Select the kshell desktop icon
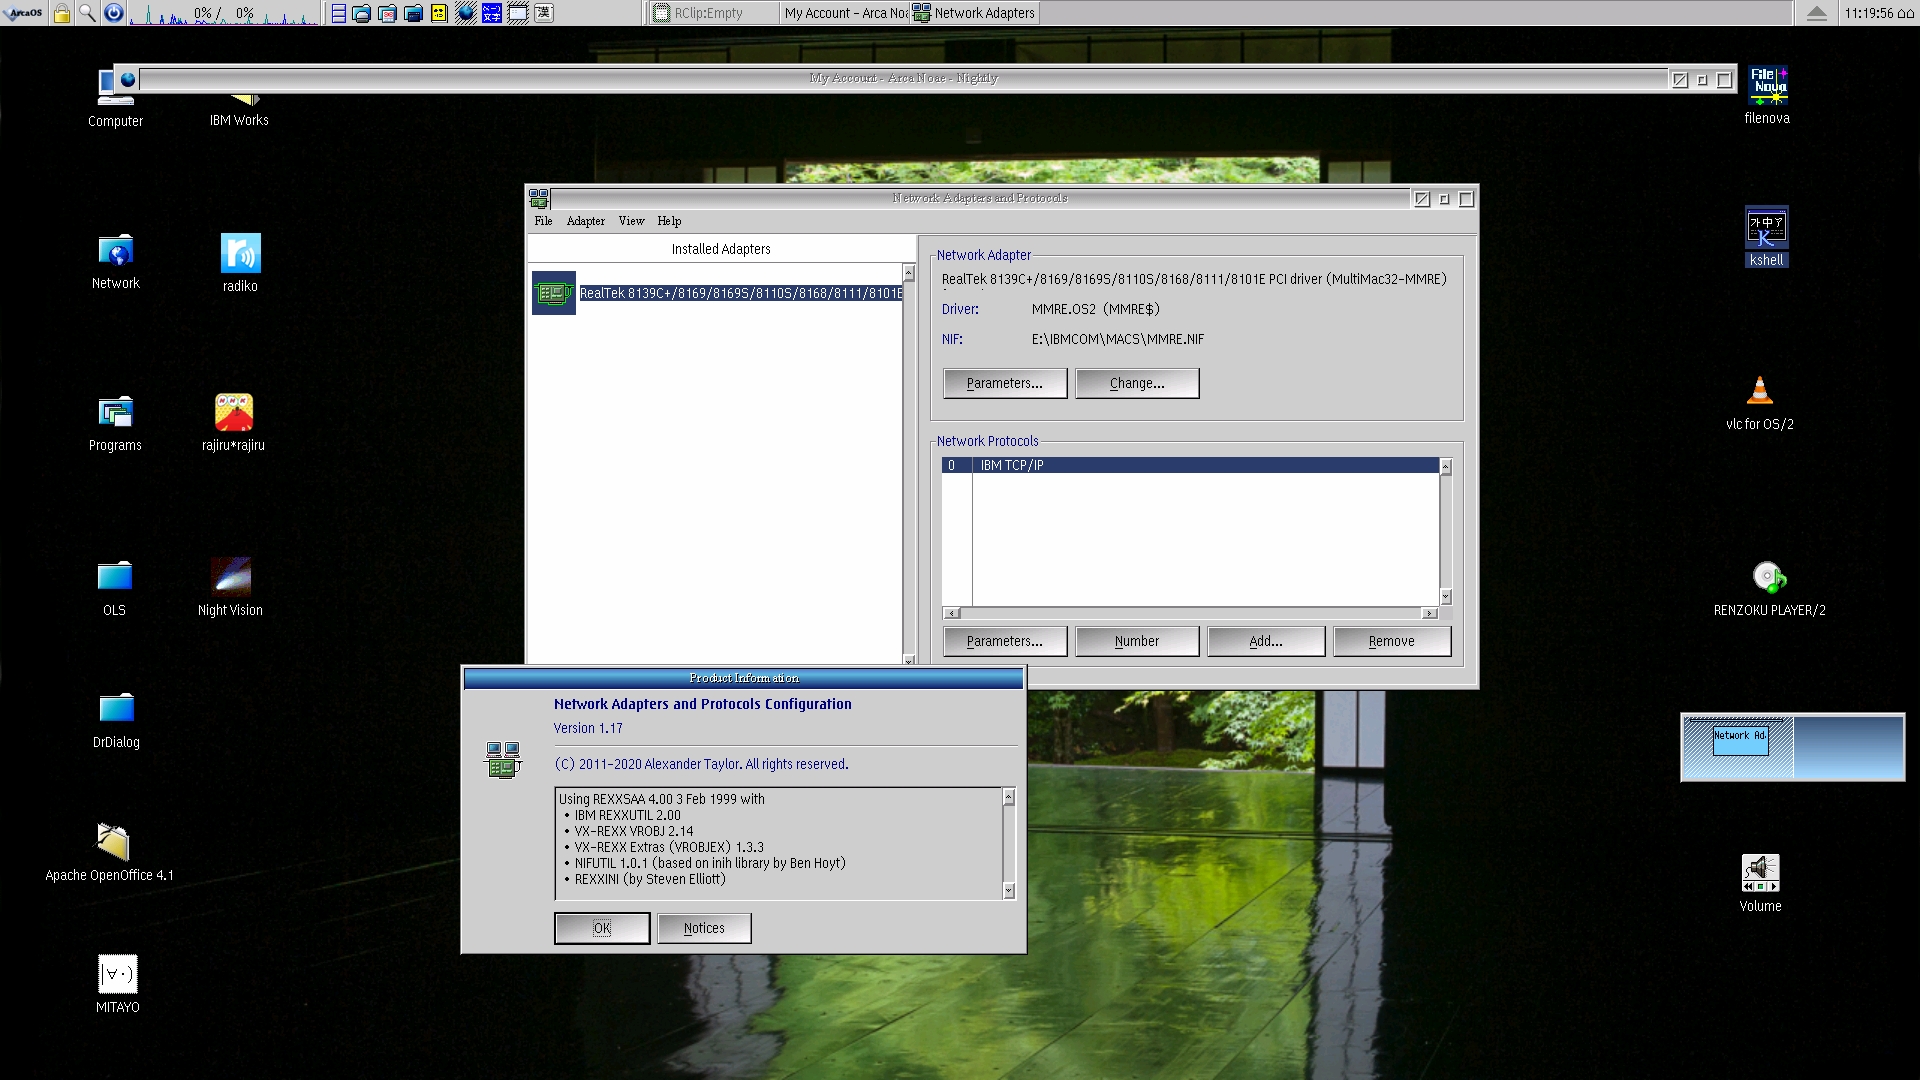The image size is (1920, 1080). [x=1766, y=237]
